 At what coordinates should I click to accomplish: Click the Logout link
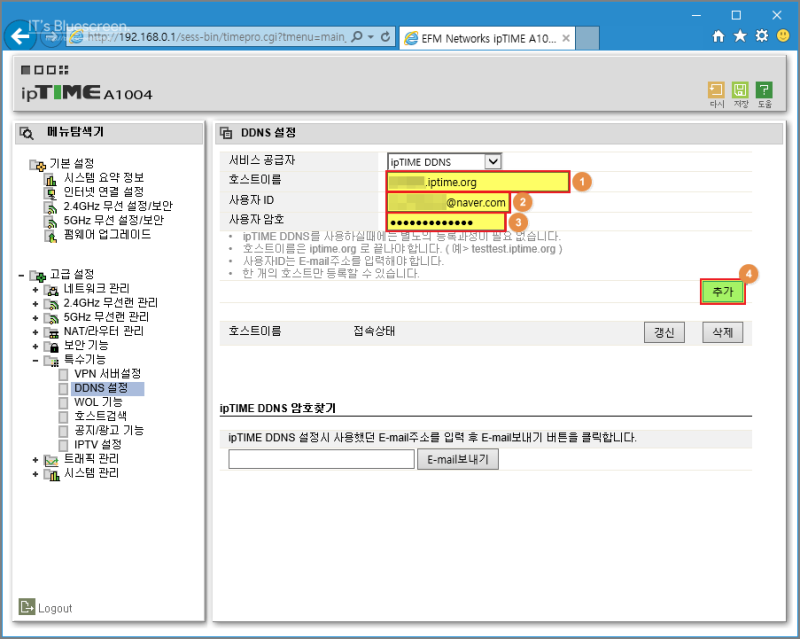(55, 608)
